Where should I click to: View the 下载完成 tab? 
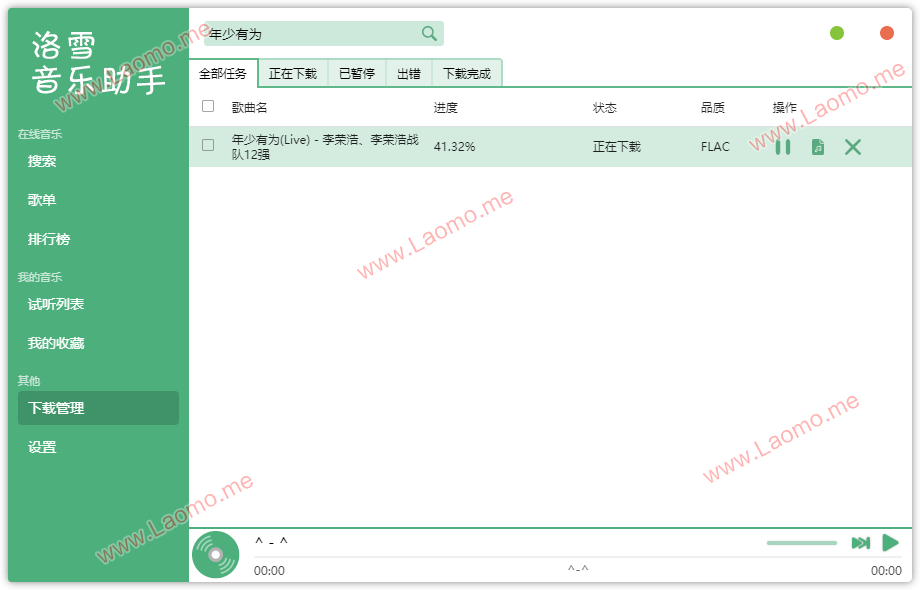[467, 73]
